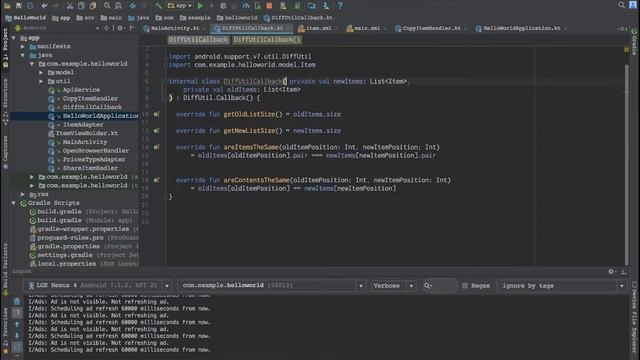Click the Save All toolbar icon
This screenshot has height=360, width=640.
18,5
